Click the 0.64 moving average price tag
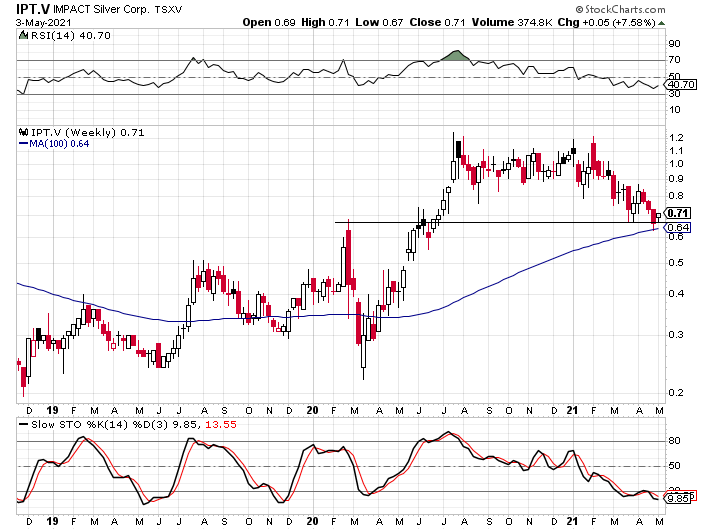This screenshot has height=530, width=705. coord(677,227)
